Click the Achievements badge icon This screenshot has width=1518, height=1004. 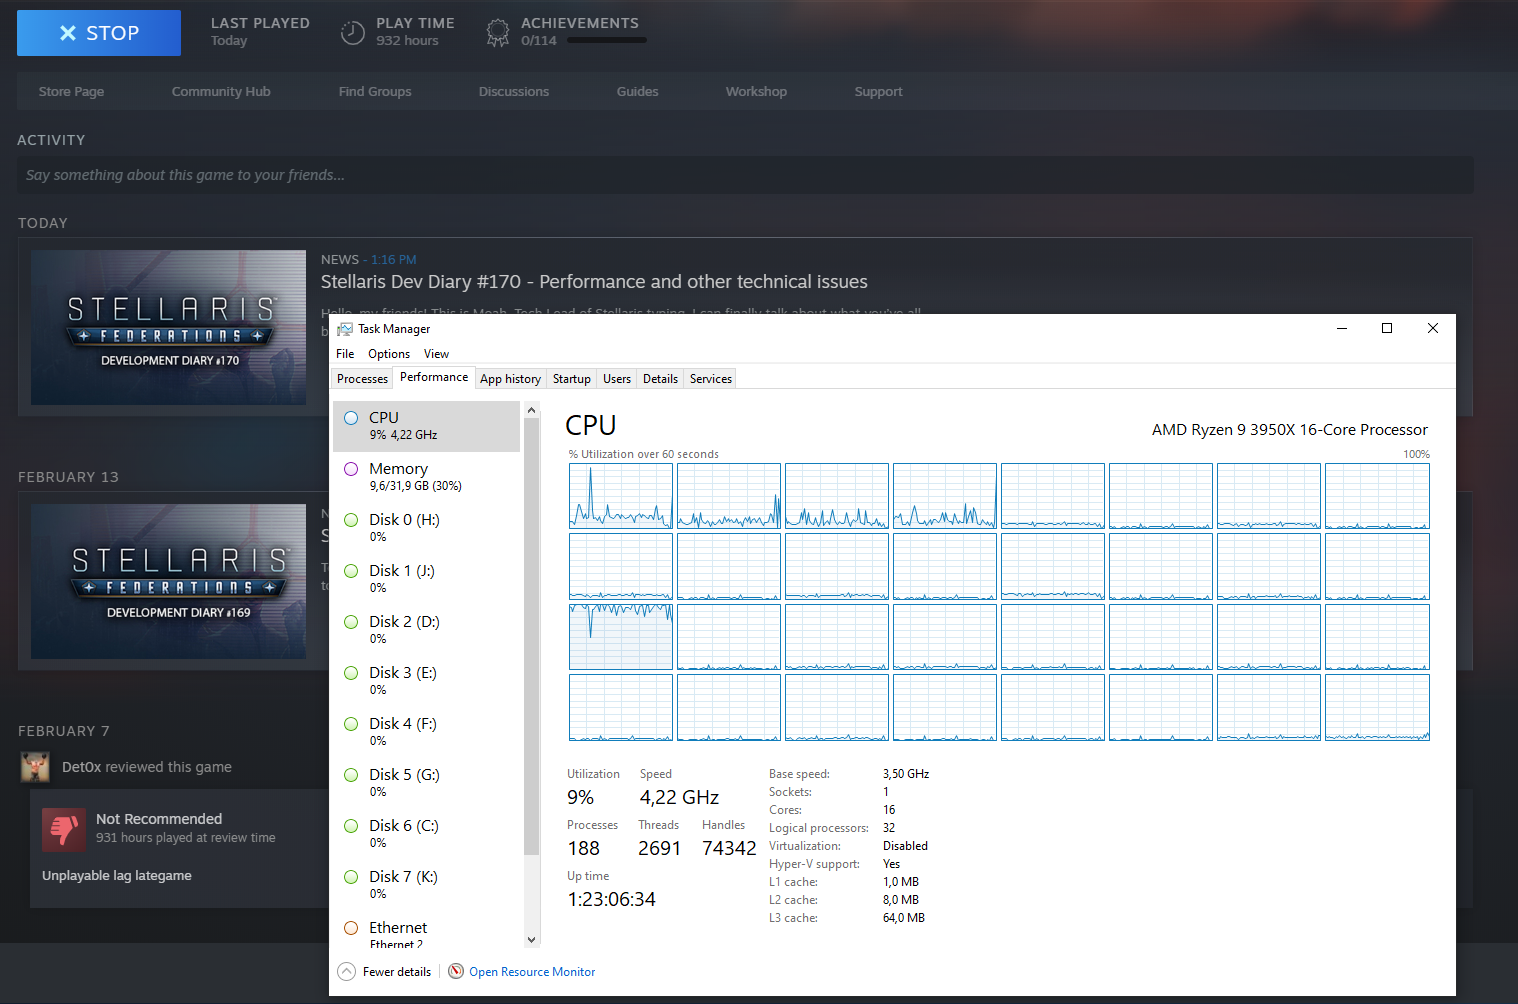click(497, 33)
